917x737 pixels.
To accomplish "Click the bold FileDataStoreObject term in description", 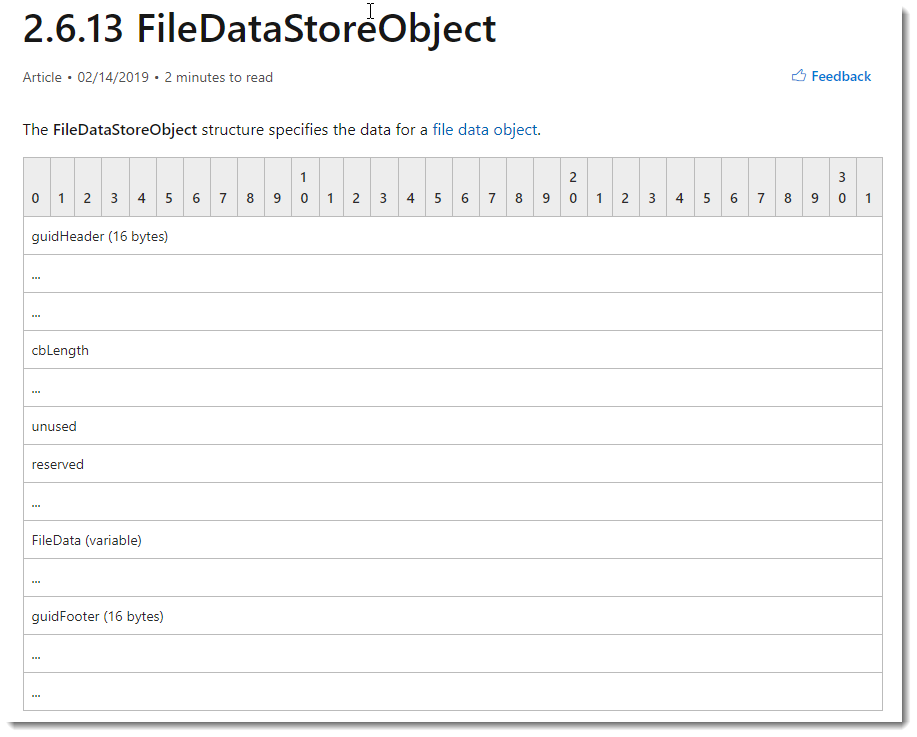I will point(125,130).
